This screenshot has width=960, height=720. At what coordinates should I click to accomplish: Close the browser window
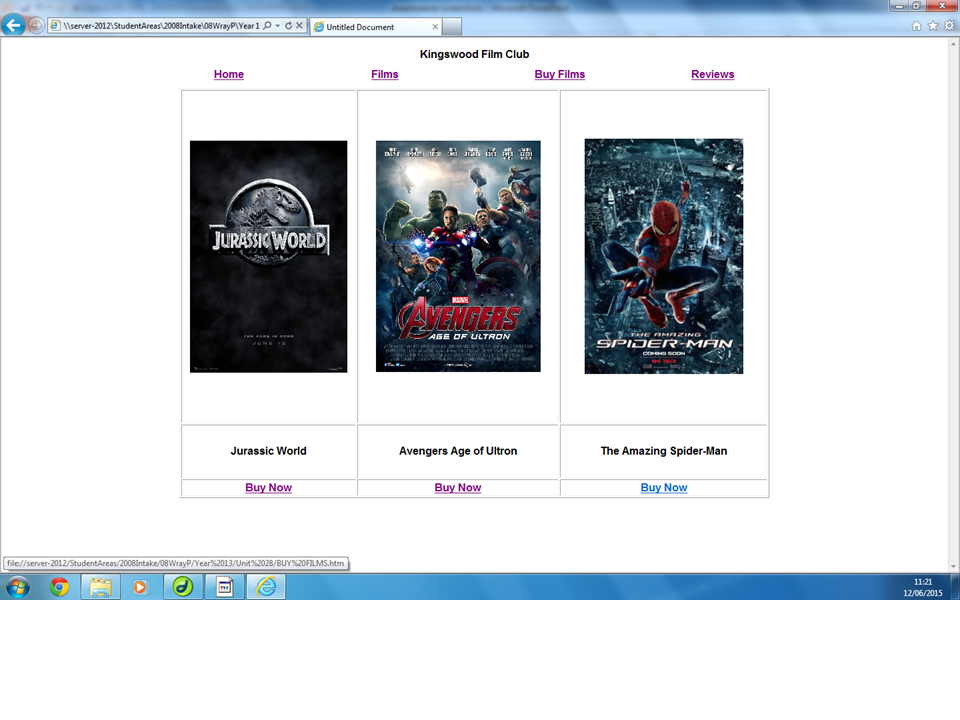[x=942, y=6]
